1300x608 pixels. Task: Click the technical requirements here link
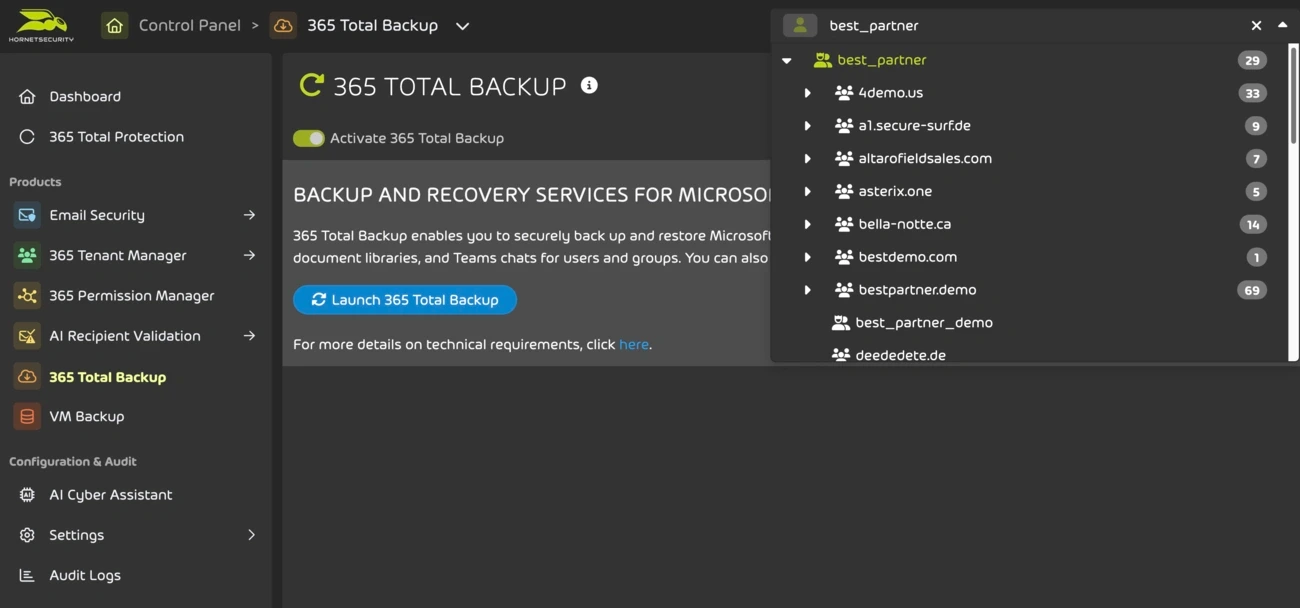click(634, 343)
